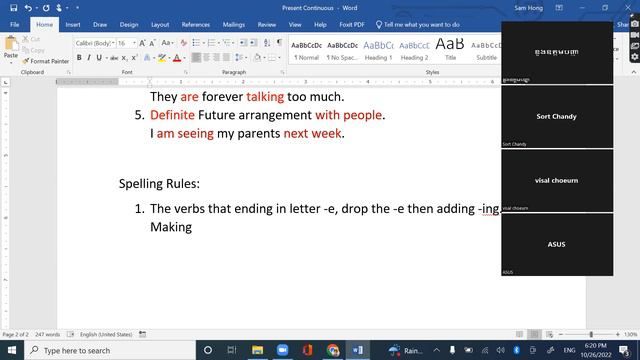Apply numbered list formatting
Viewport: 640px width, 360px height.
pos(211,43)
